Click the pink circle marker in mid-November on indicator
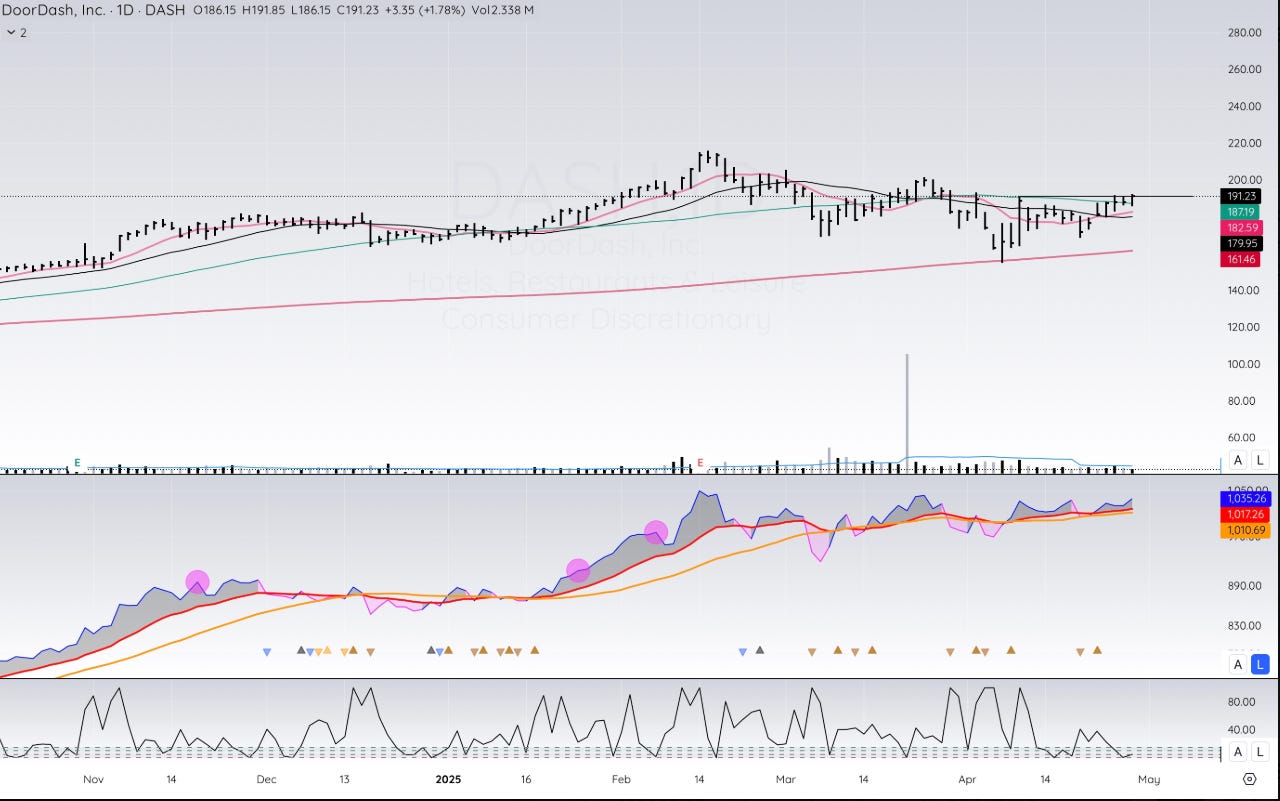The image size is (1280, 801). pos(197,581)
